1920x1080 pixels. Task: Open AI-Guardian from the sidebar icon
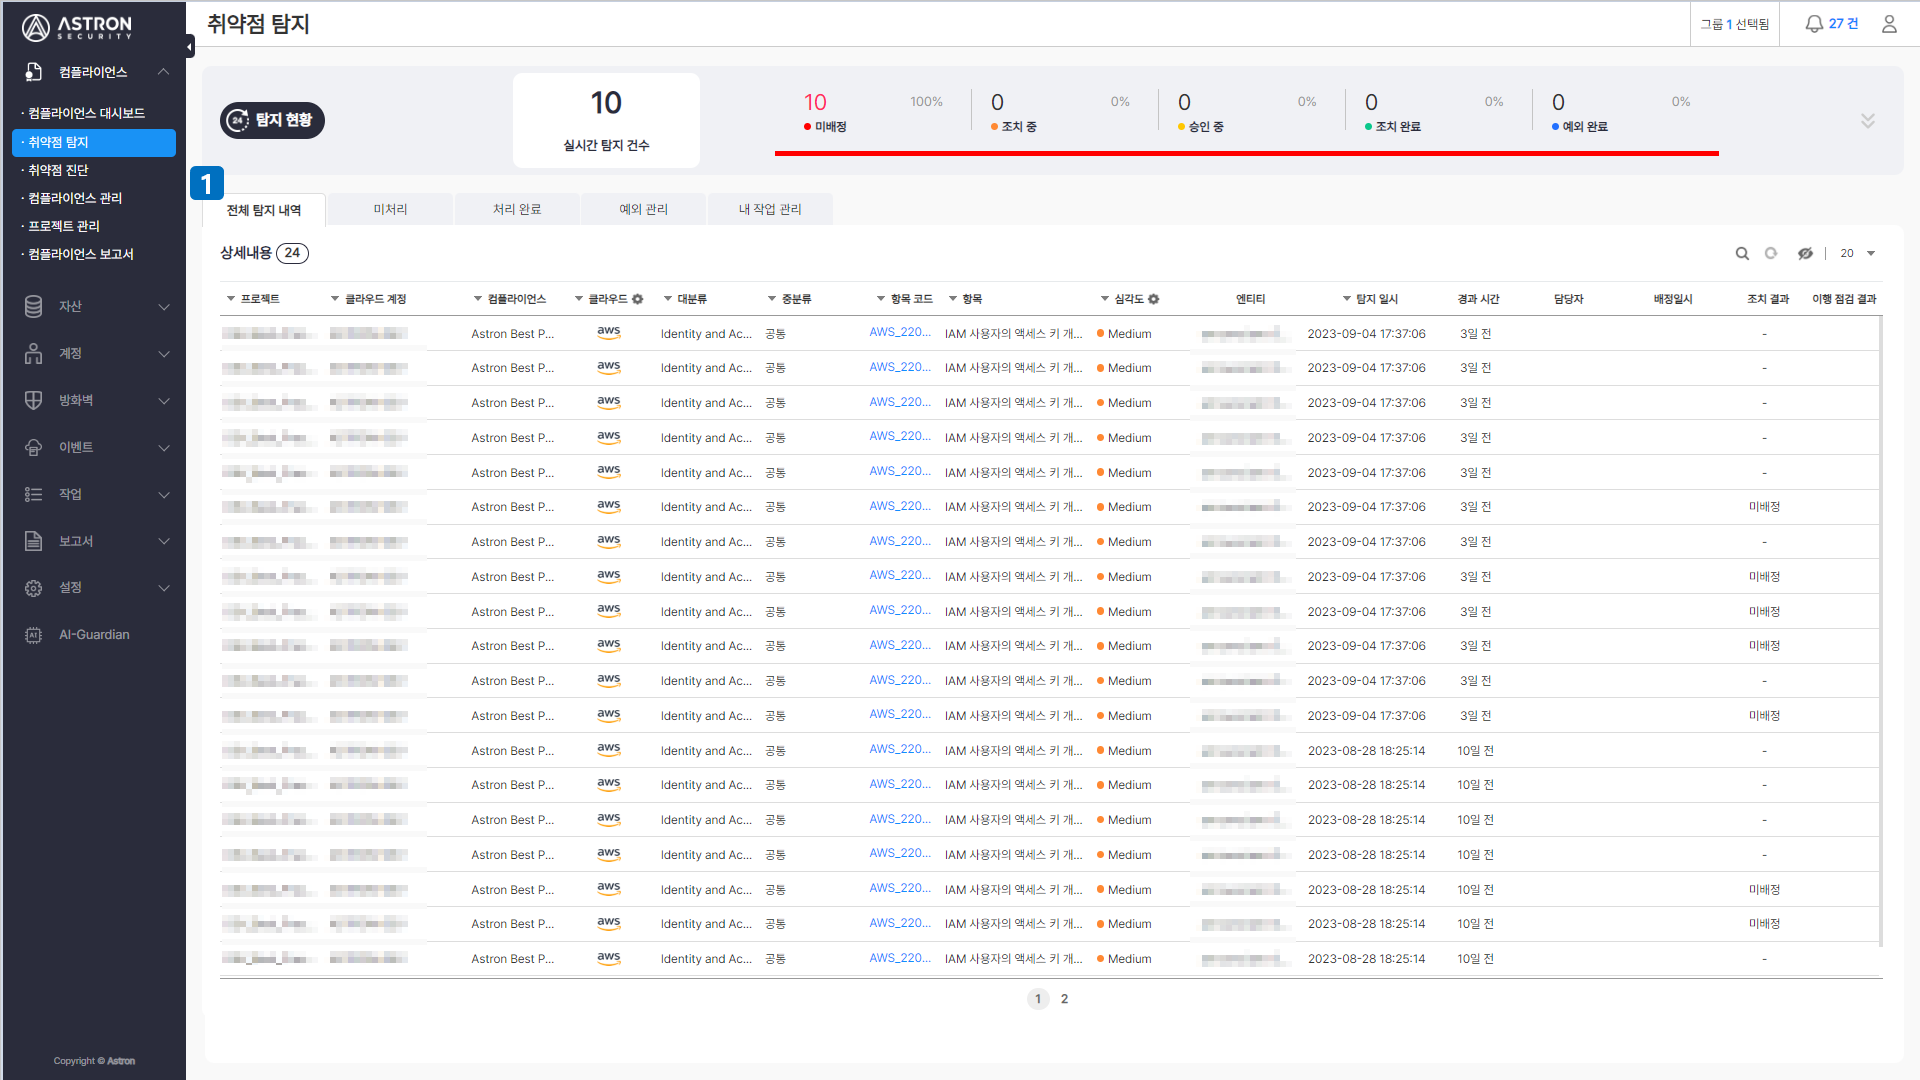tap(33, 635)
